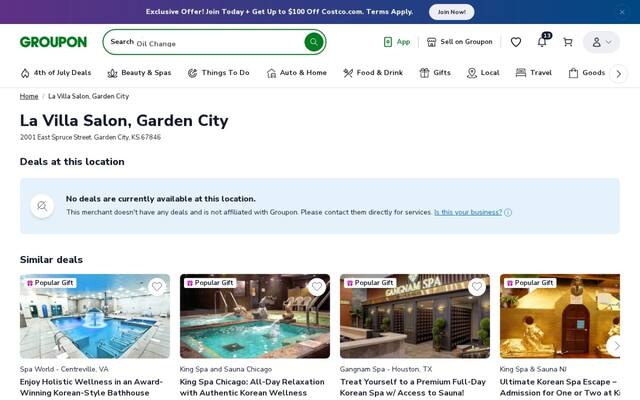Open 'Ultimate Korean Spa Escape' deal title
The height and width of the screenshot is (400, 640).
tap(560, 387)
